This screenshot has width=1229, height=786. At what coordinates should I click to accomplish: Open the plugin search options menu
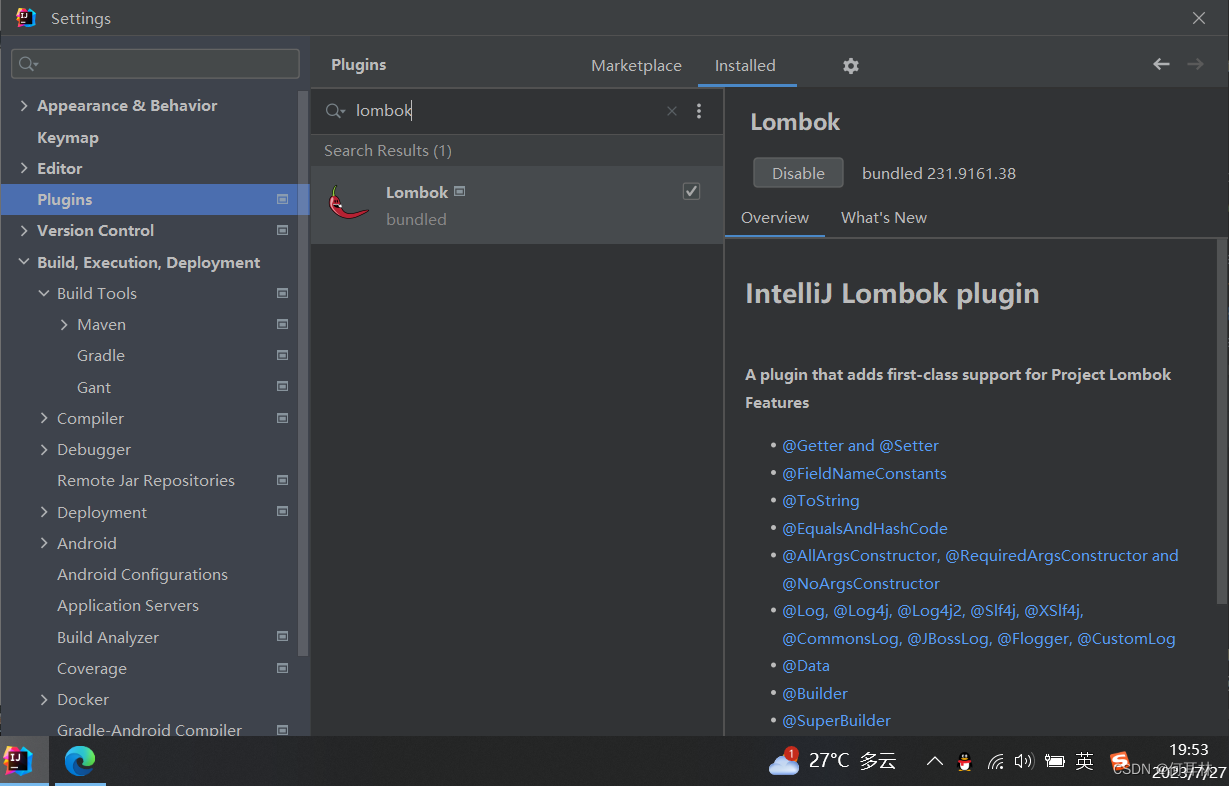[x=699, y=111]
